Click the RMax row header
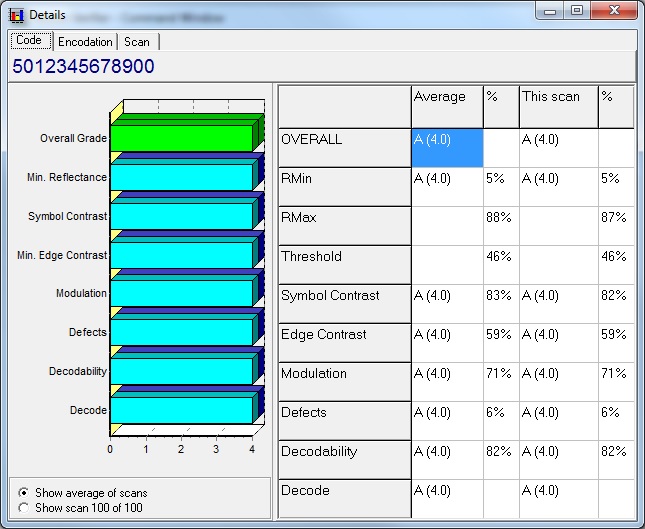 click(345, 226)
